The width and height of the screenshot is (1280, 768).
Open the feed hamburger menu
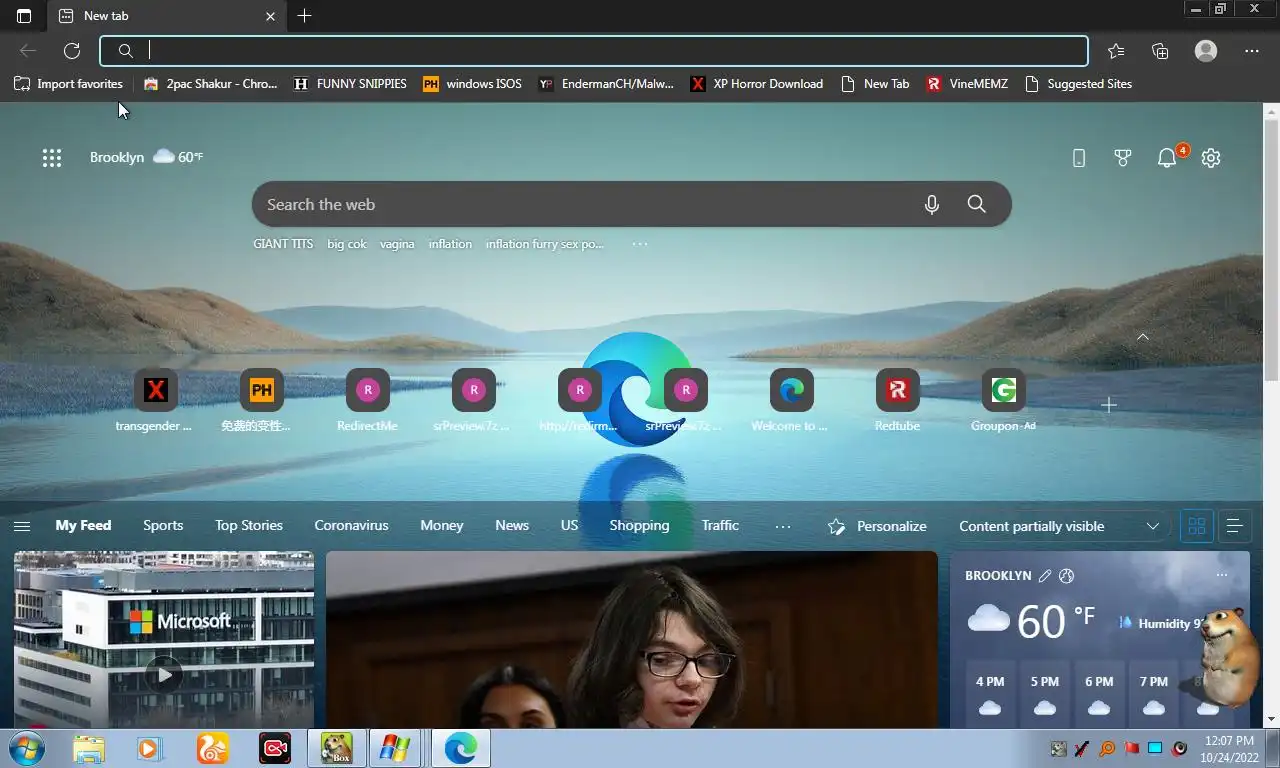[22, 526]
